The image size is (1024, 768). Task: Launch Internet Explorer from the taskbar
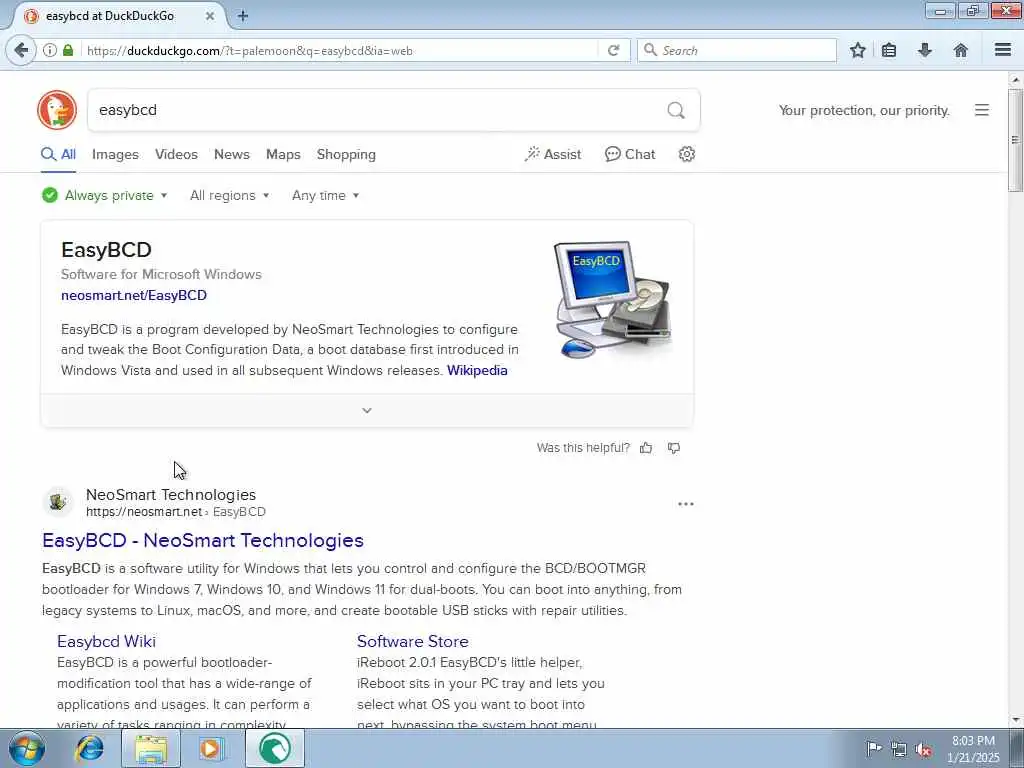(89, 748)
